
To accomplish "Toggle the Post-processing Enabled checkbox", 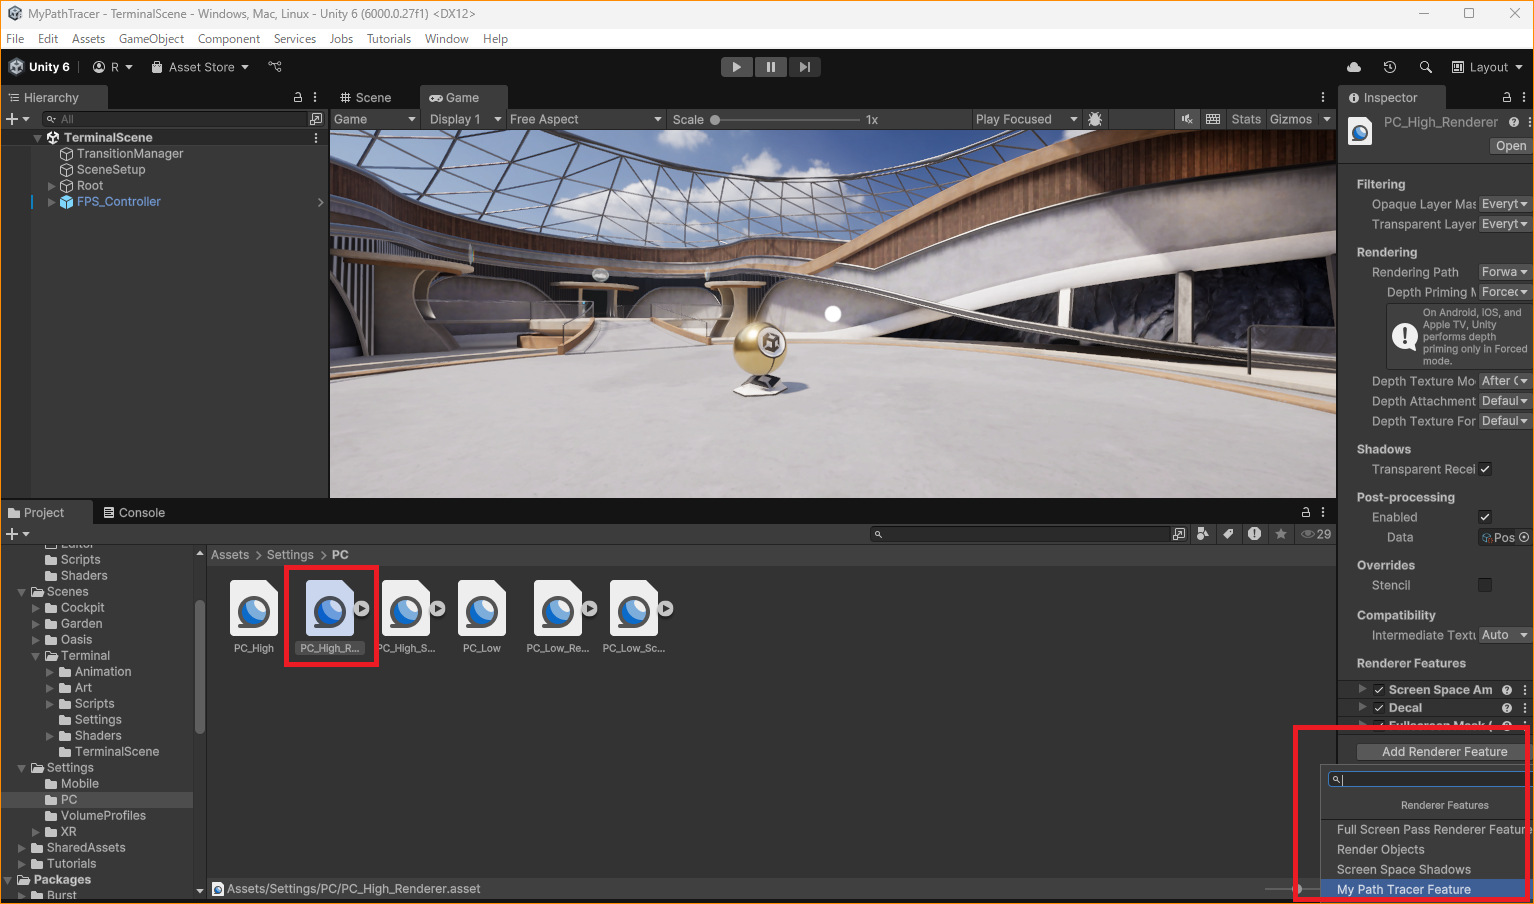I will tap(1484, 517).
